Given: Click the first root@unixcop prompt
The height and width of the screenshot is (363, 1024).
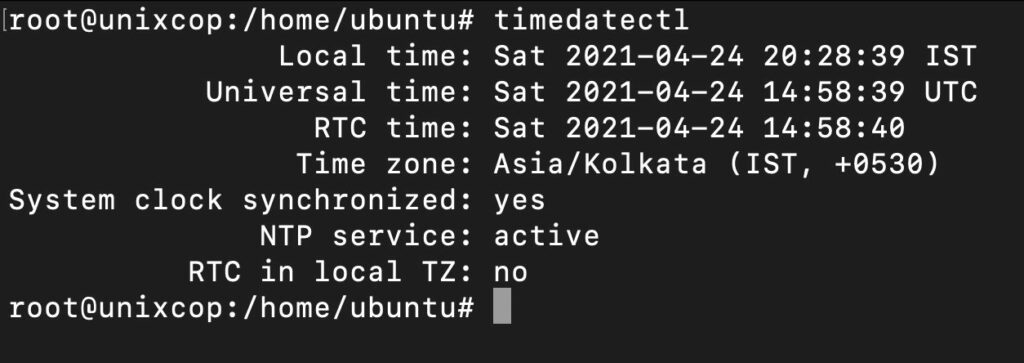Looking at the screenshot, I should (x=241, y=21).
